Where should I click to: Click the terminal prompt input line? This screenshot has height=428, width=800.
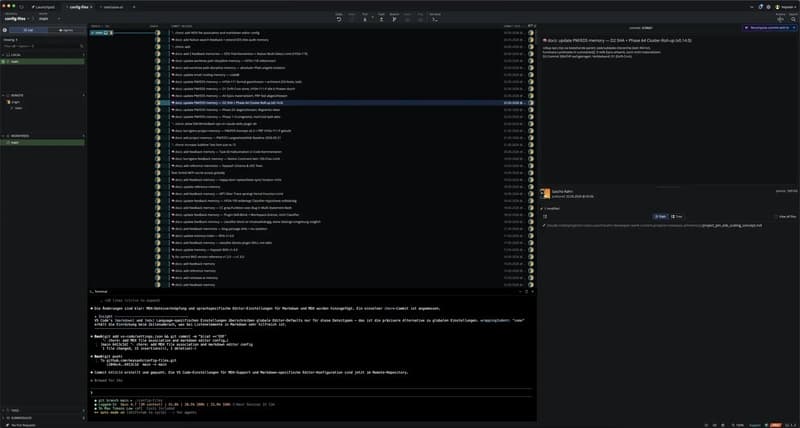(x=311, y=392)
